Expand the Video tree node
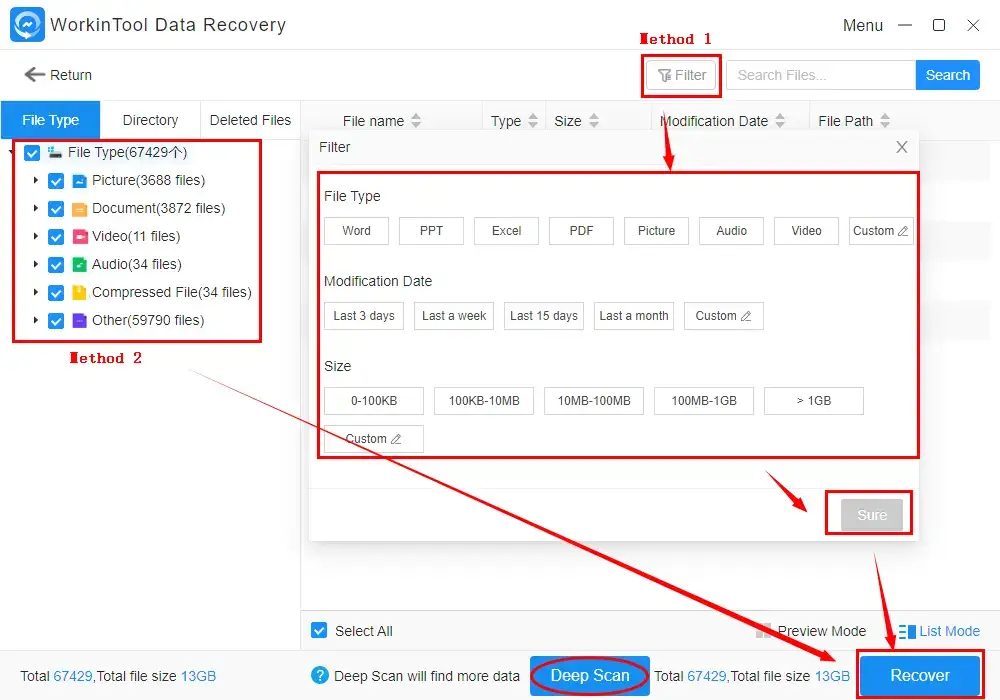Image resolution: width=1000 pixels, height=700 pixels. [36, 237]
